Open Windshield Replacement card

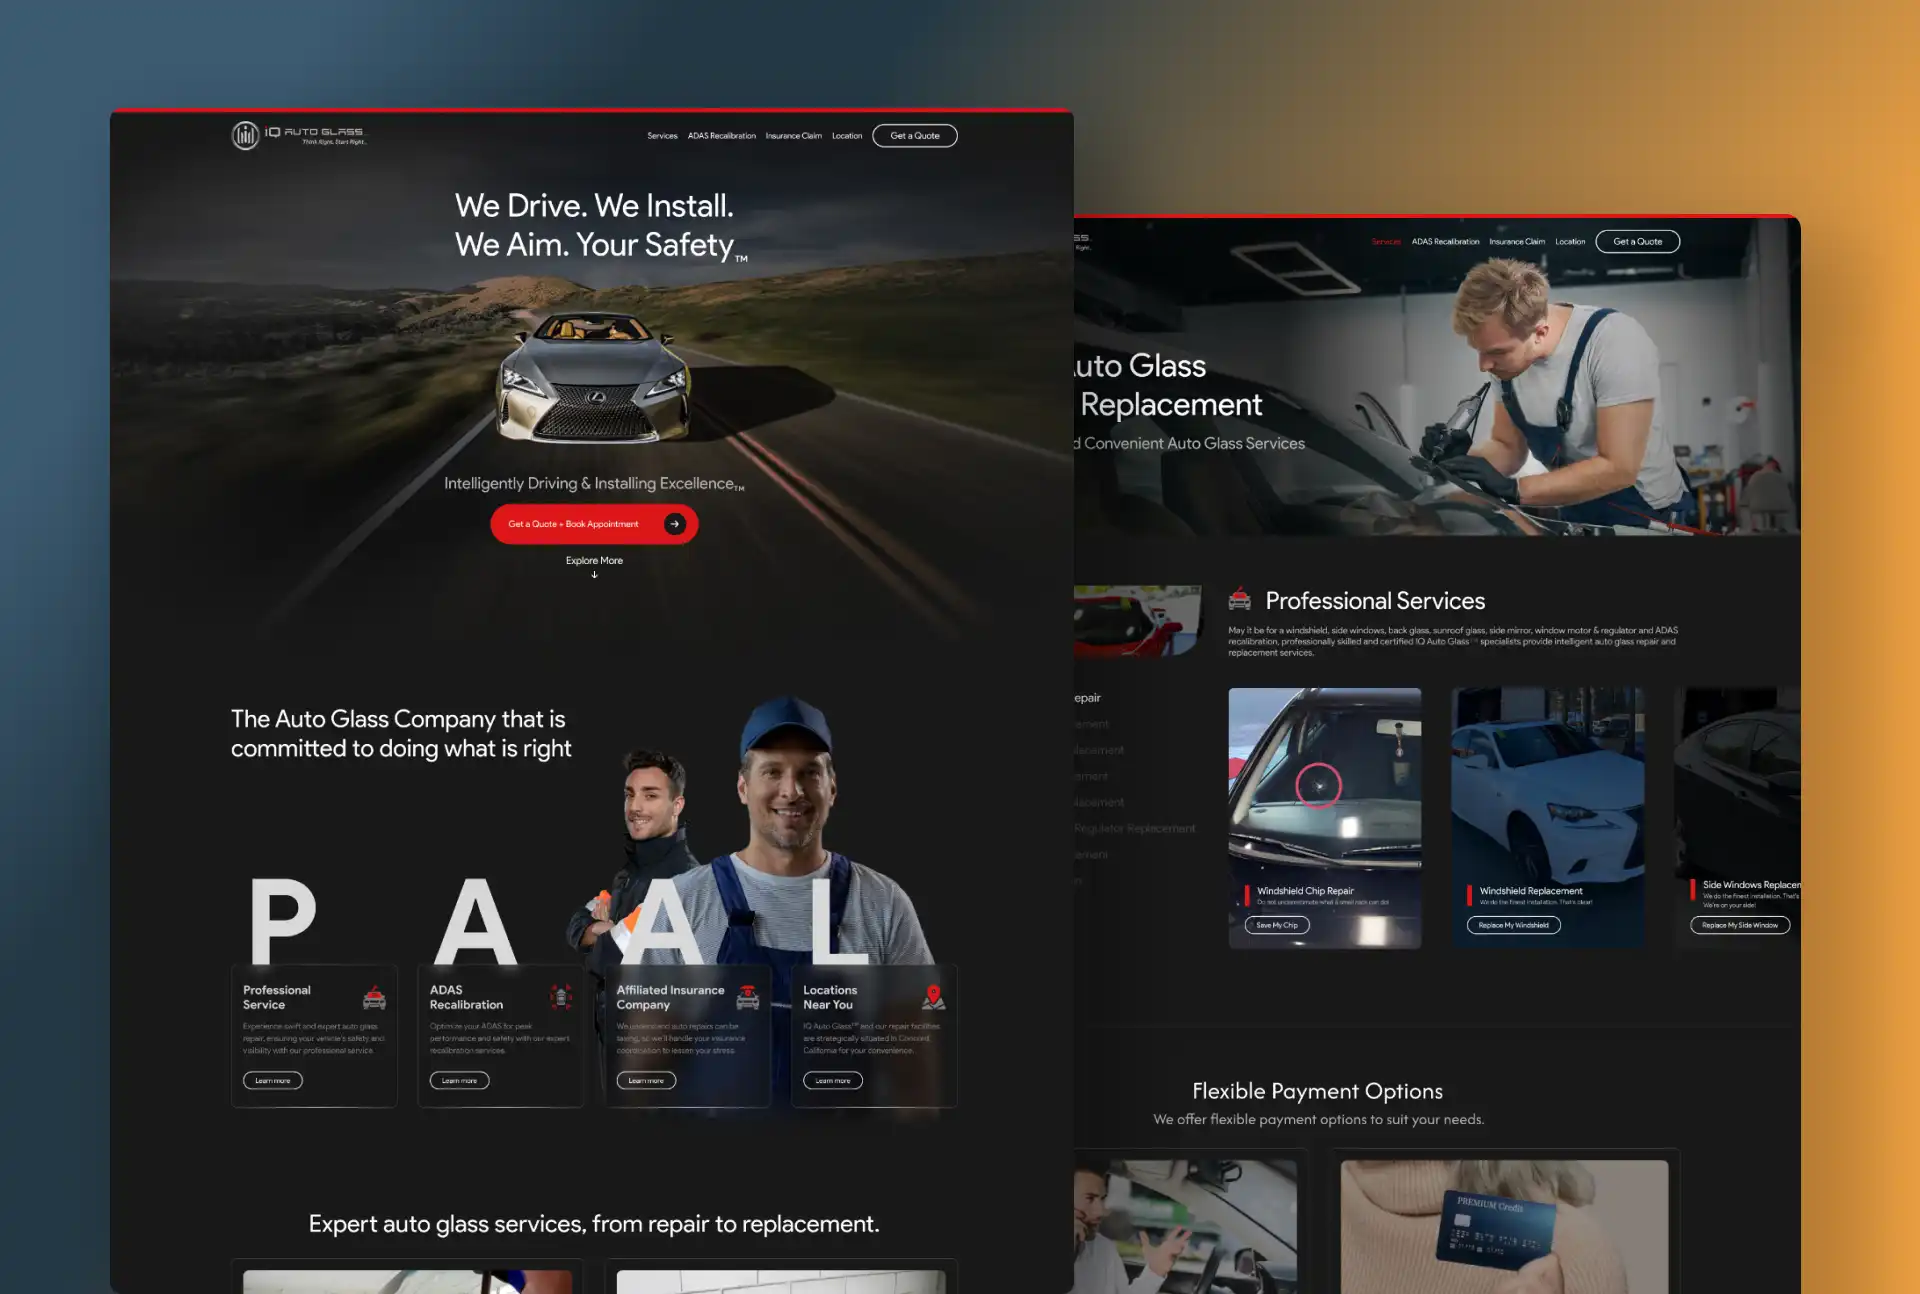1548,818
